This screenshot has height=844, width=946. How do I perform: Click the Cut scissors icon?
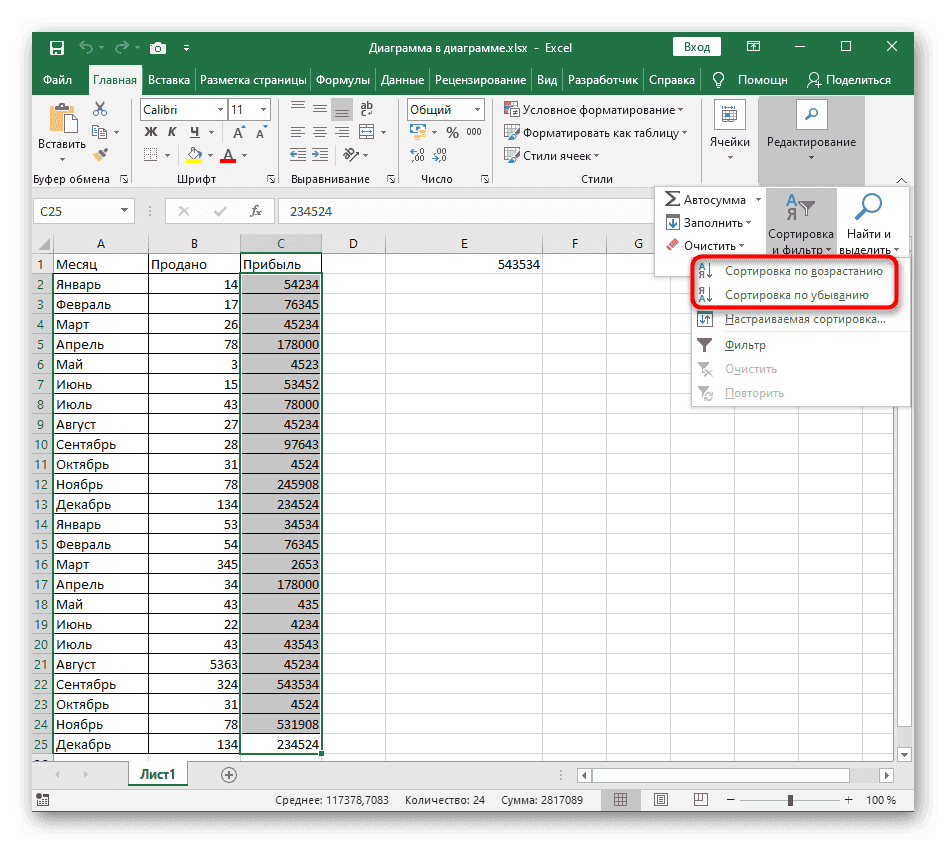click(100, 110)
